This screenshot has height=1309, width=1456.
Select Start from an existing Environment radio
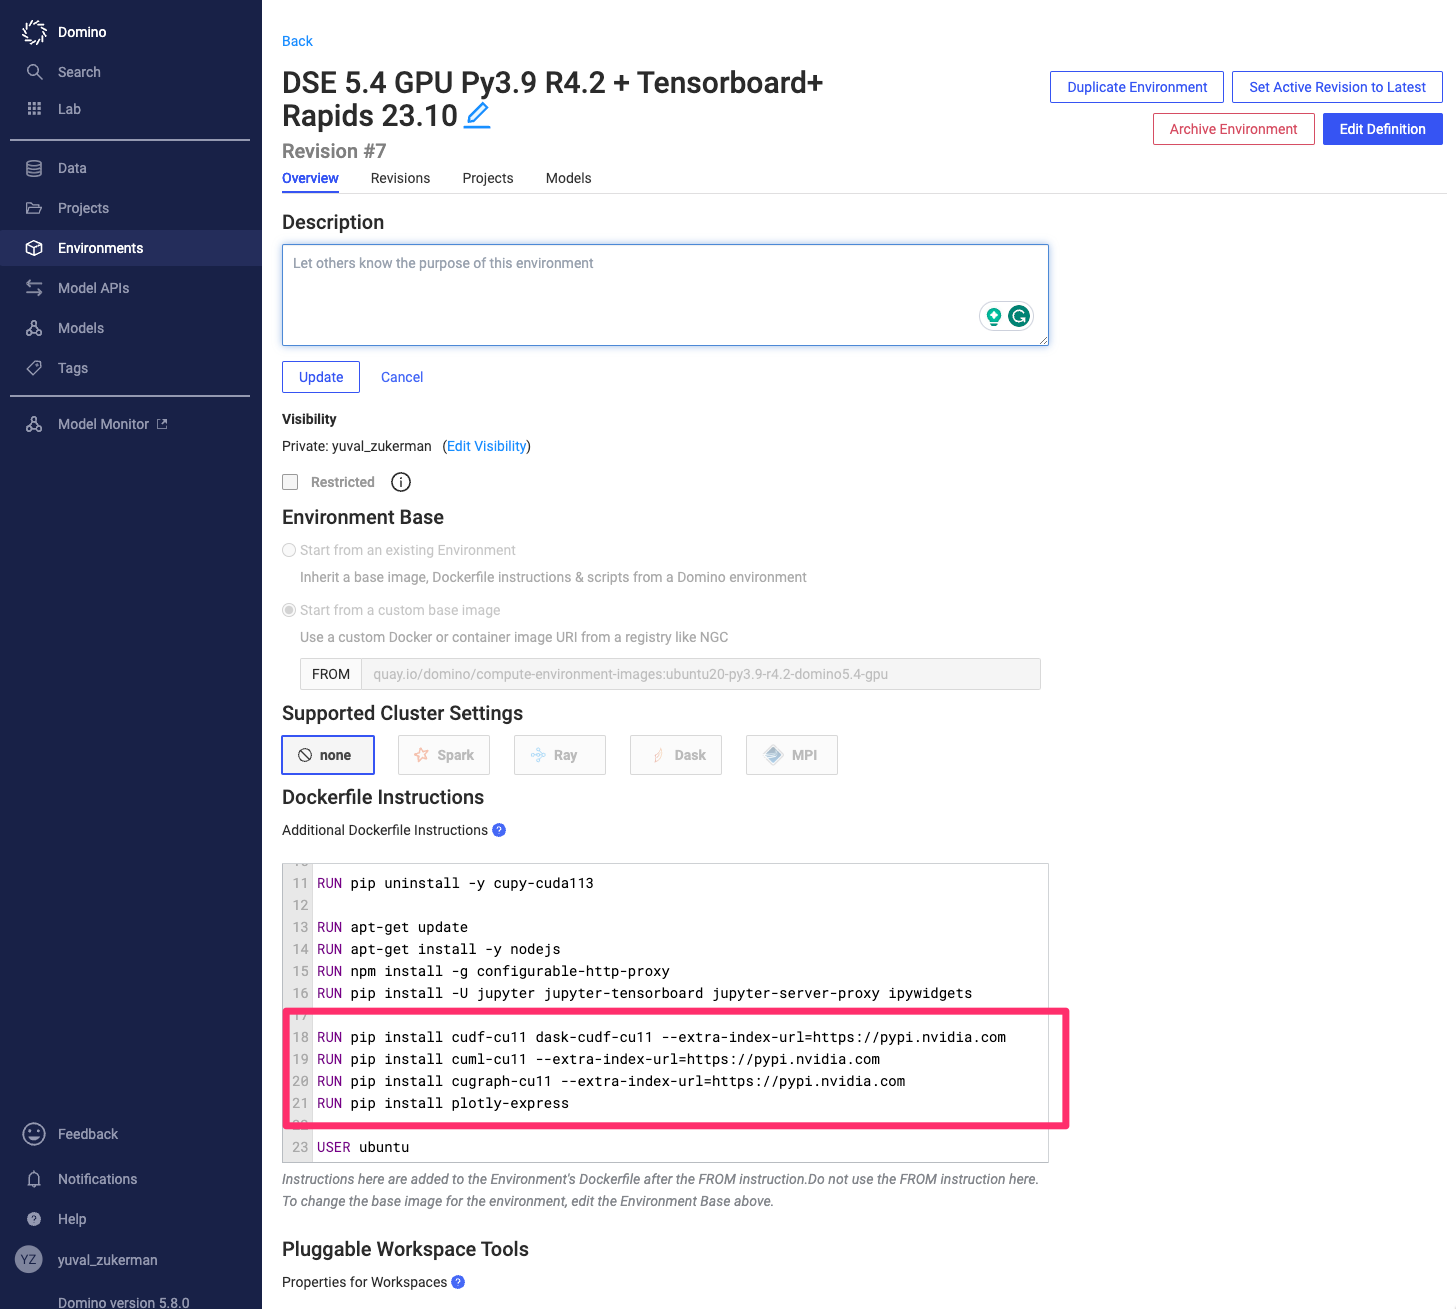(289, 550)
